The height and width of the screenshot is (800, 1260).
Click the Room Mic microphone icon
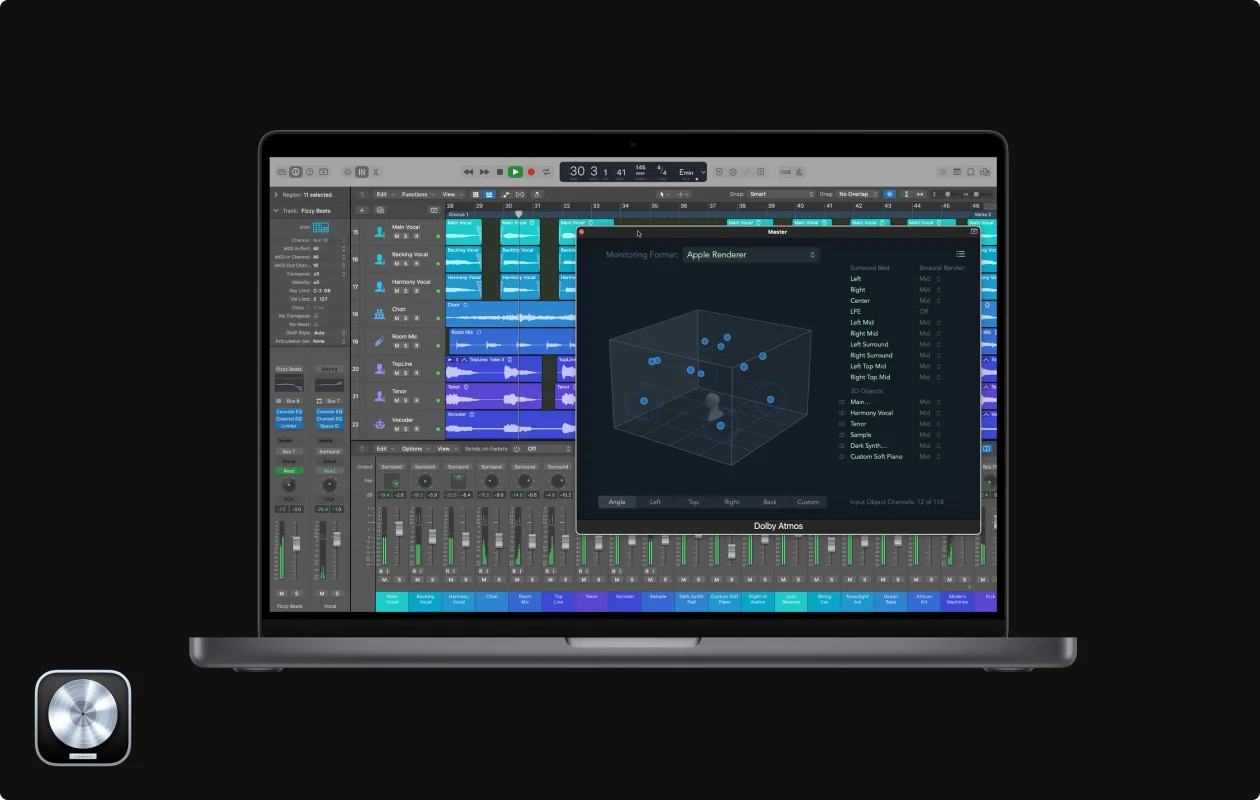[379, 341]
